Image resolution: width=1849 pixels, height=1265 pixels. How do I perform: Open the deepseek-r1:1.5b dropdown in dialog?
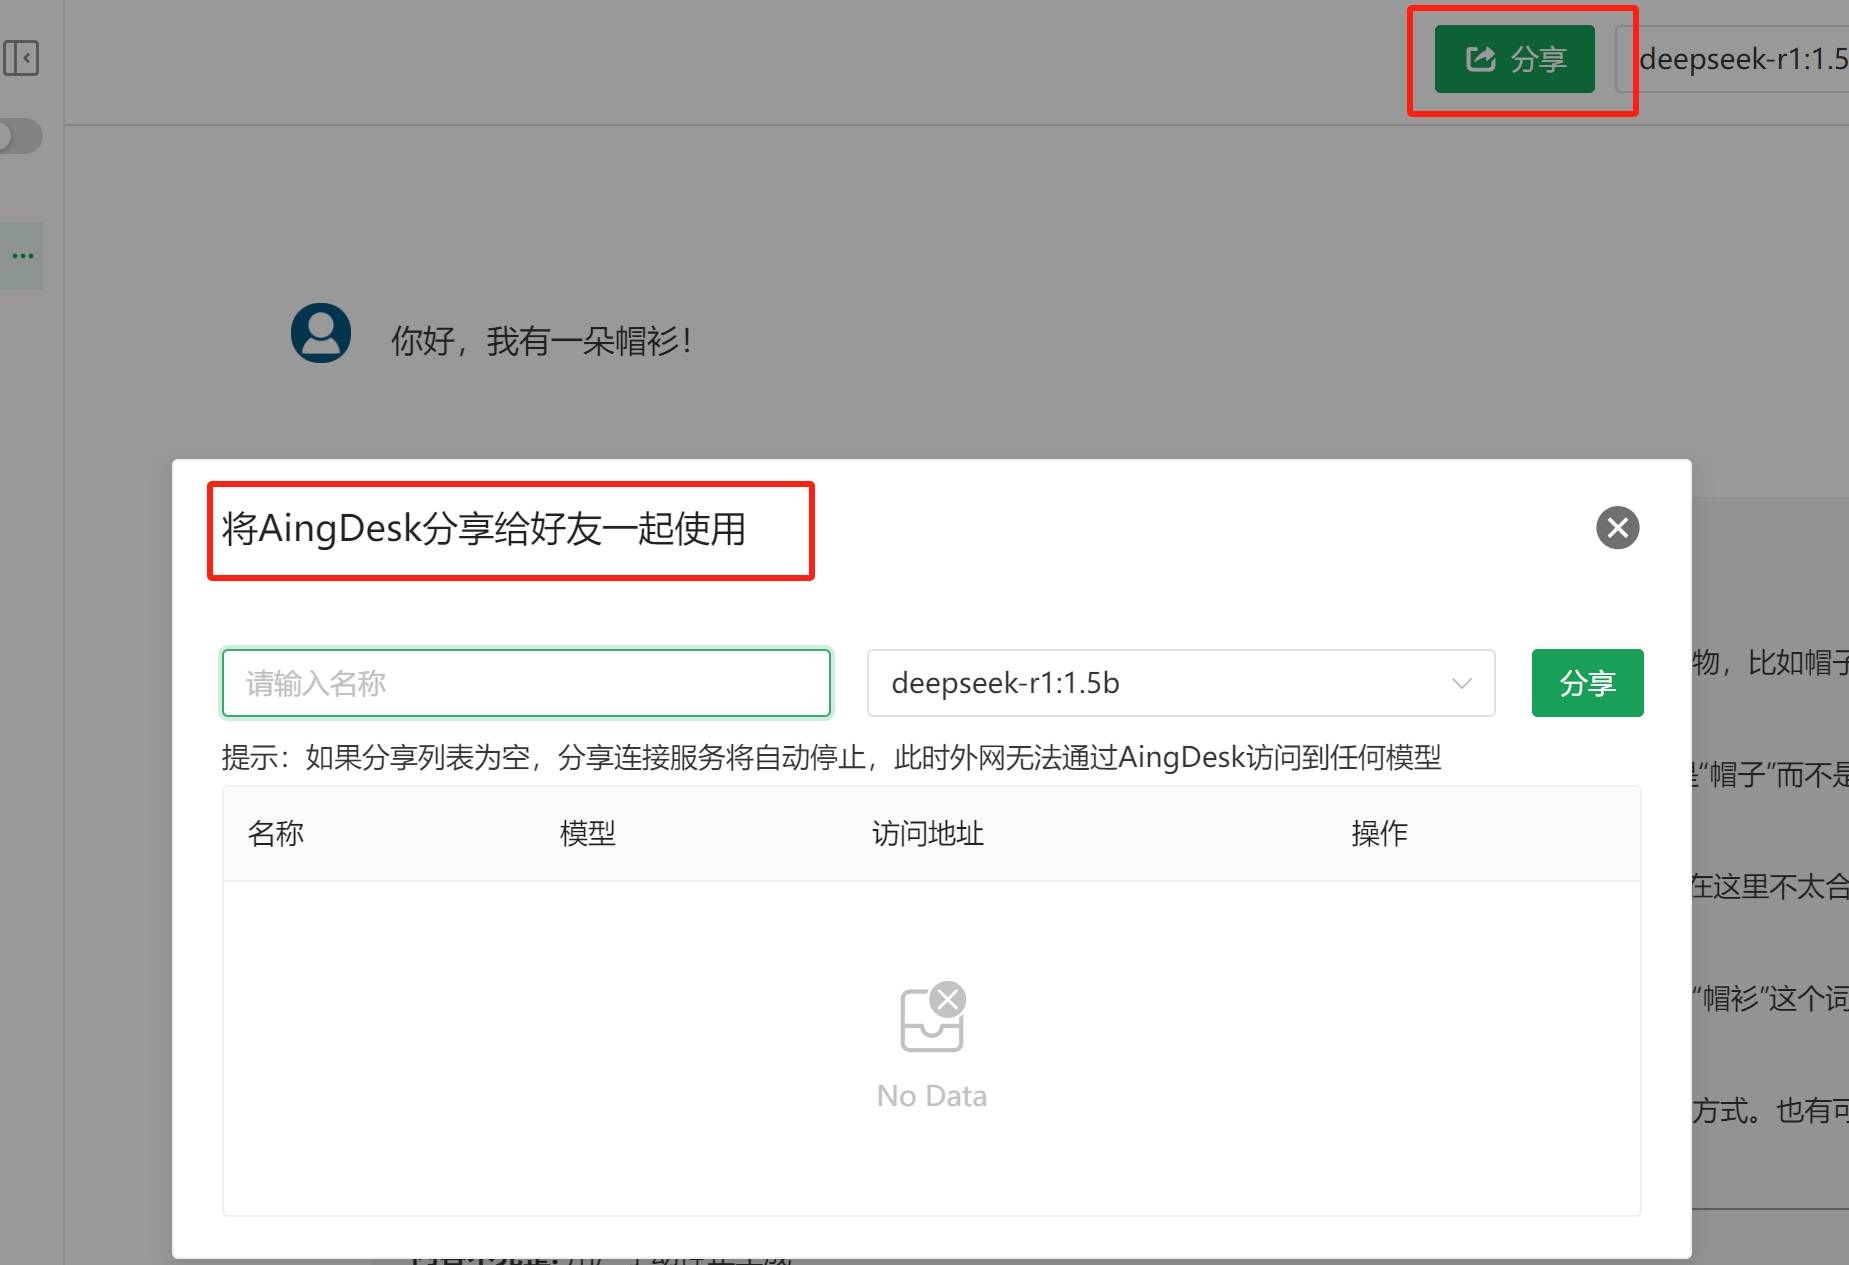[x=1181, y=683]
